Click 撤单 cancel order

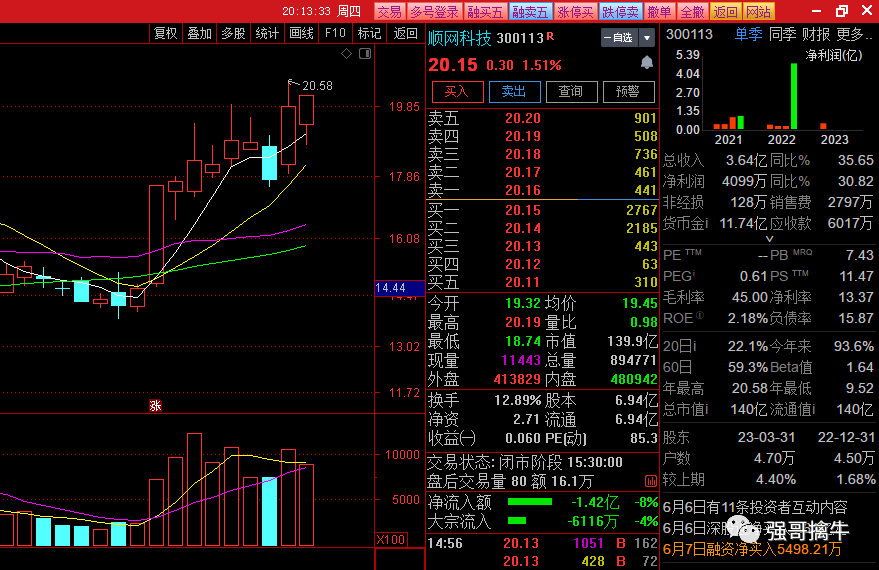pos(659,12)
